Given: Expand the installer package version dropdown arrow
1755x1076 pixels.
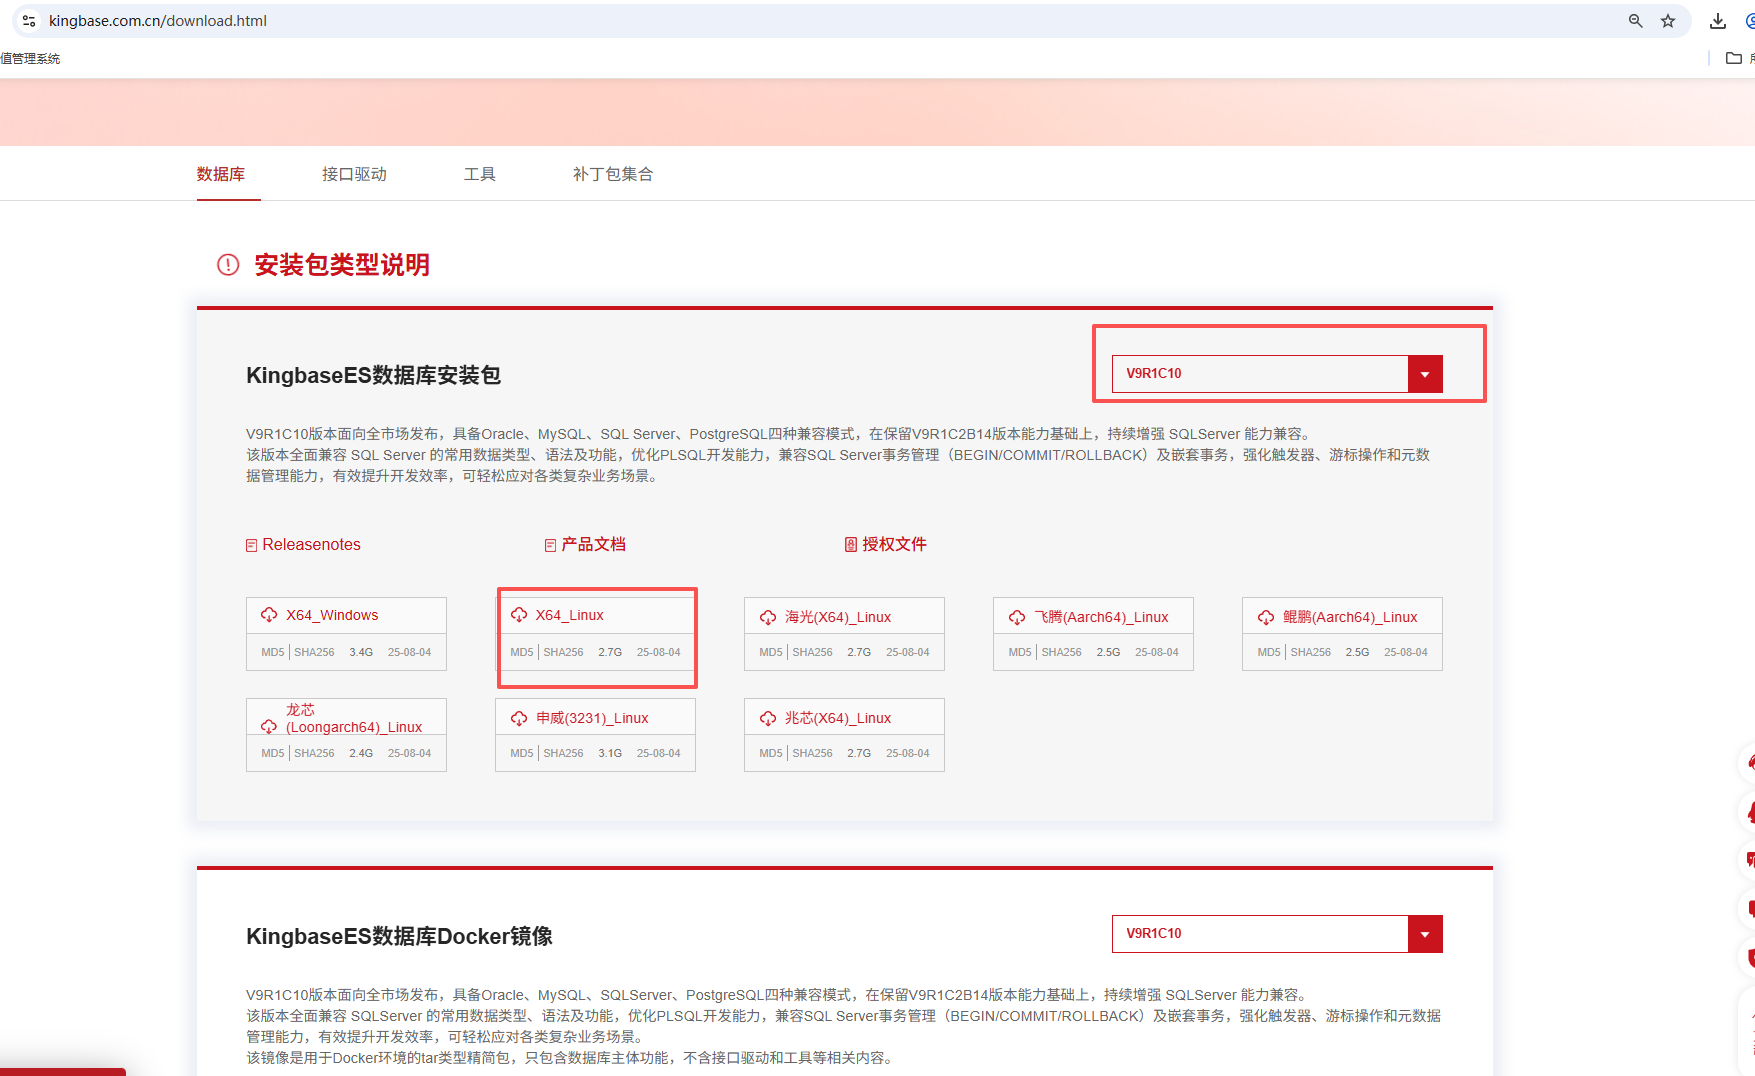Looking at the screenshot, I should 1425,374.
